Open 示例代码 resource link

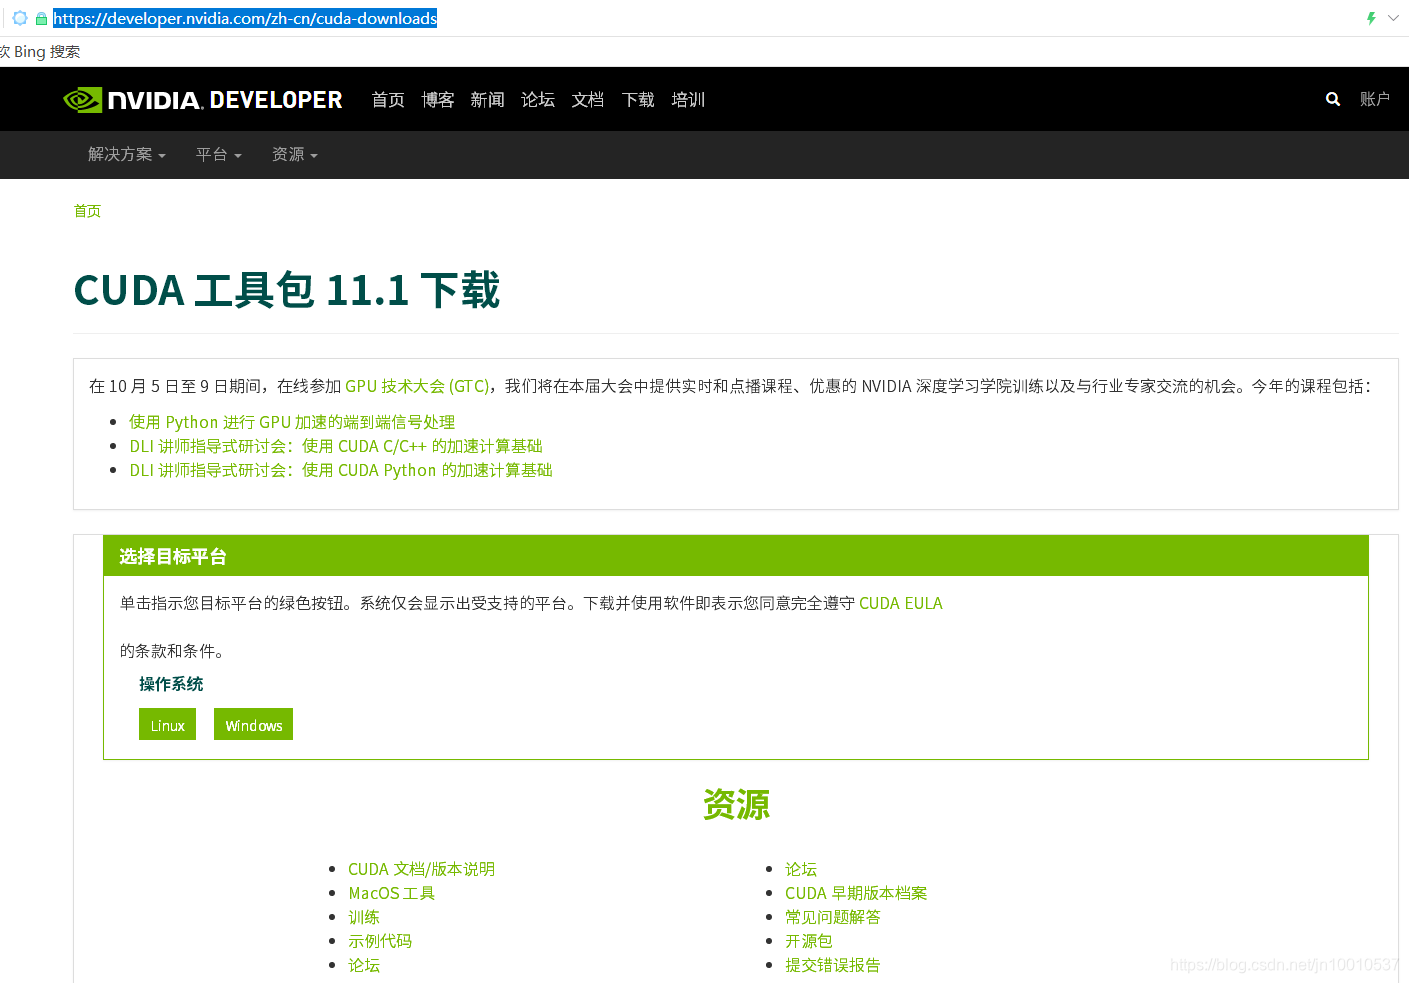(x=380, y=941)
